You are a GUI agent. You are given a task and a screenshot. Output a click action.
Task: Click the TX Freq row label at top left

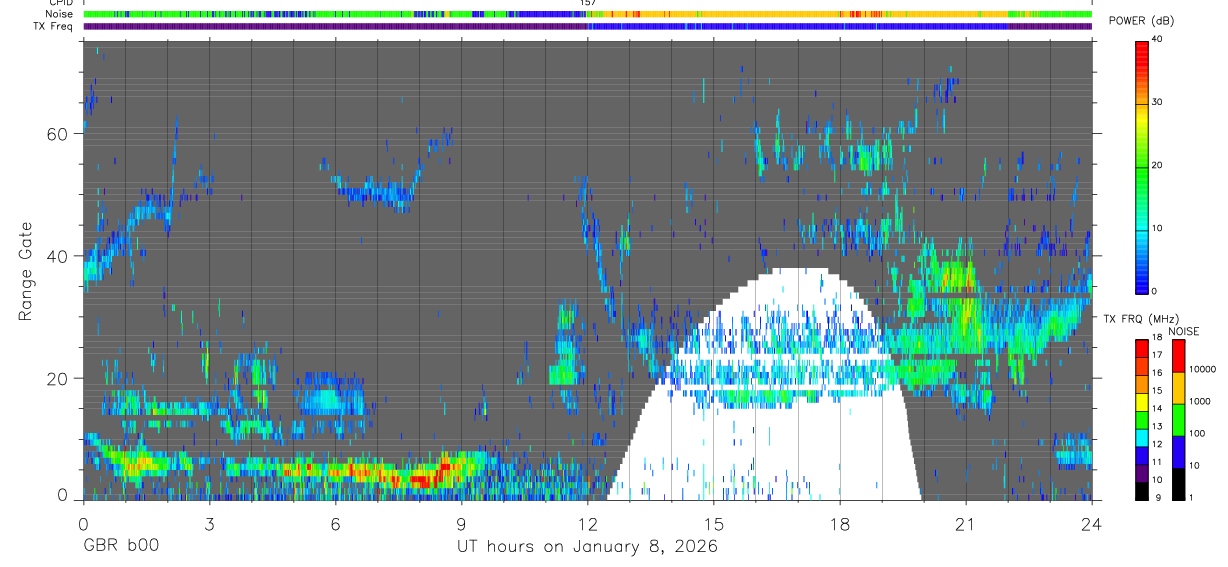pyautogui.click(x=53, y=26)
